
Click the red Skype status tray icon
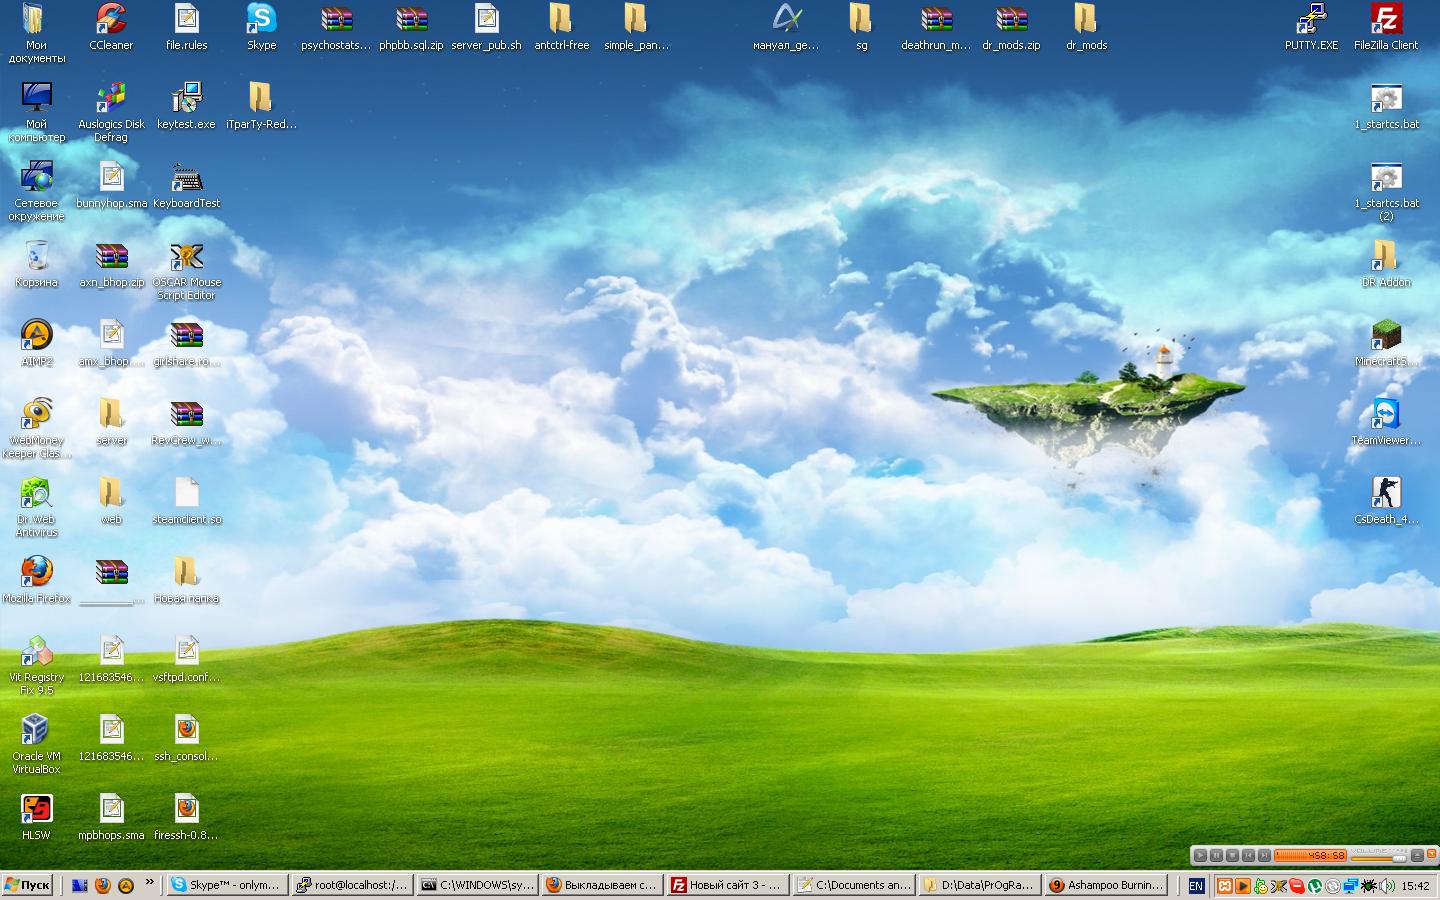coord(1297,886)
